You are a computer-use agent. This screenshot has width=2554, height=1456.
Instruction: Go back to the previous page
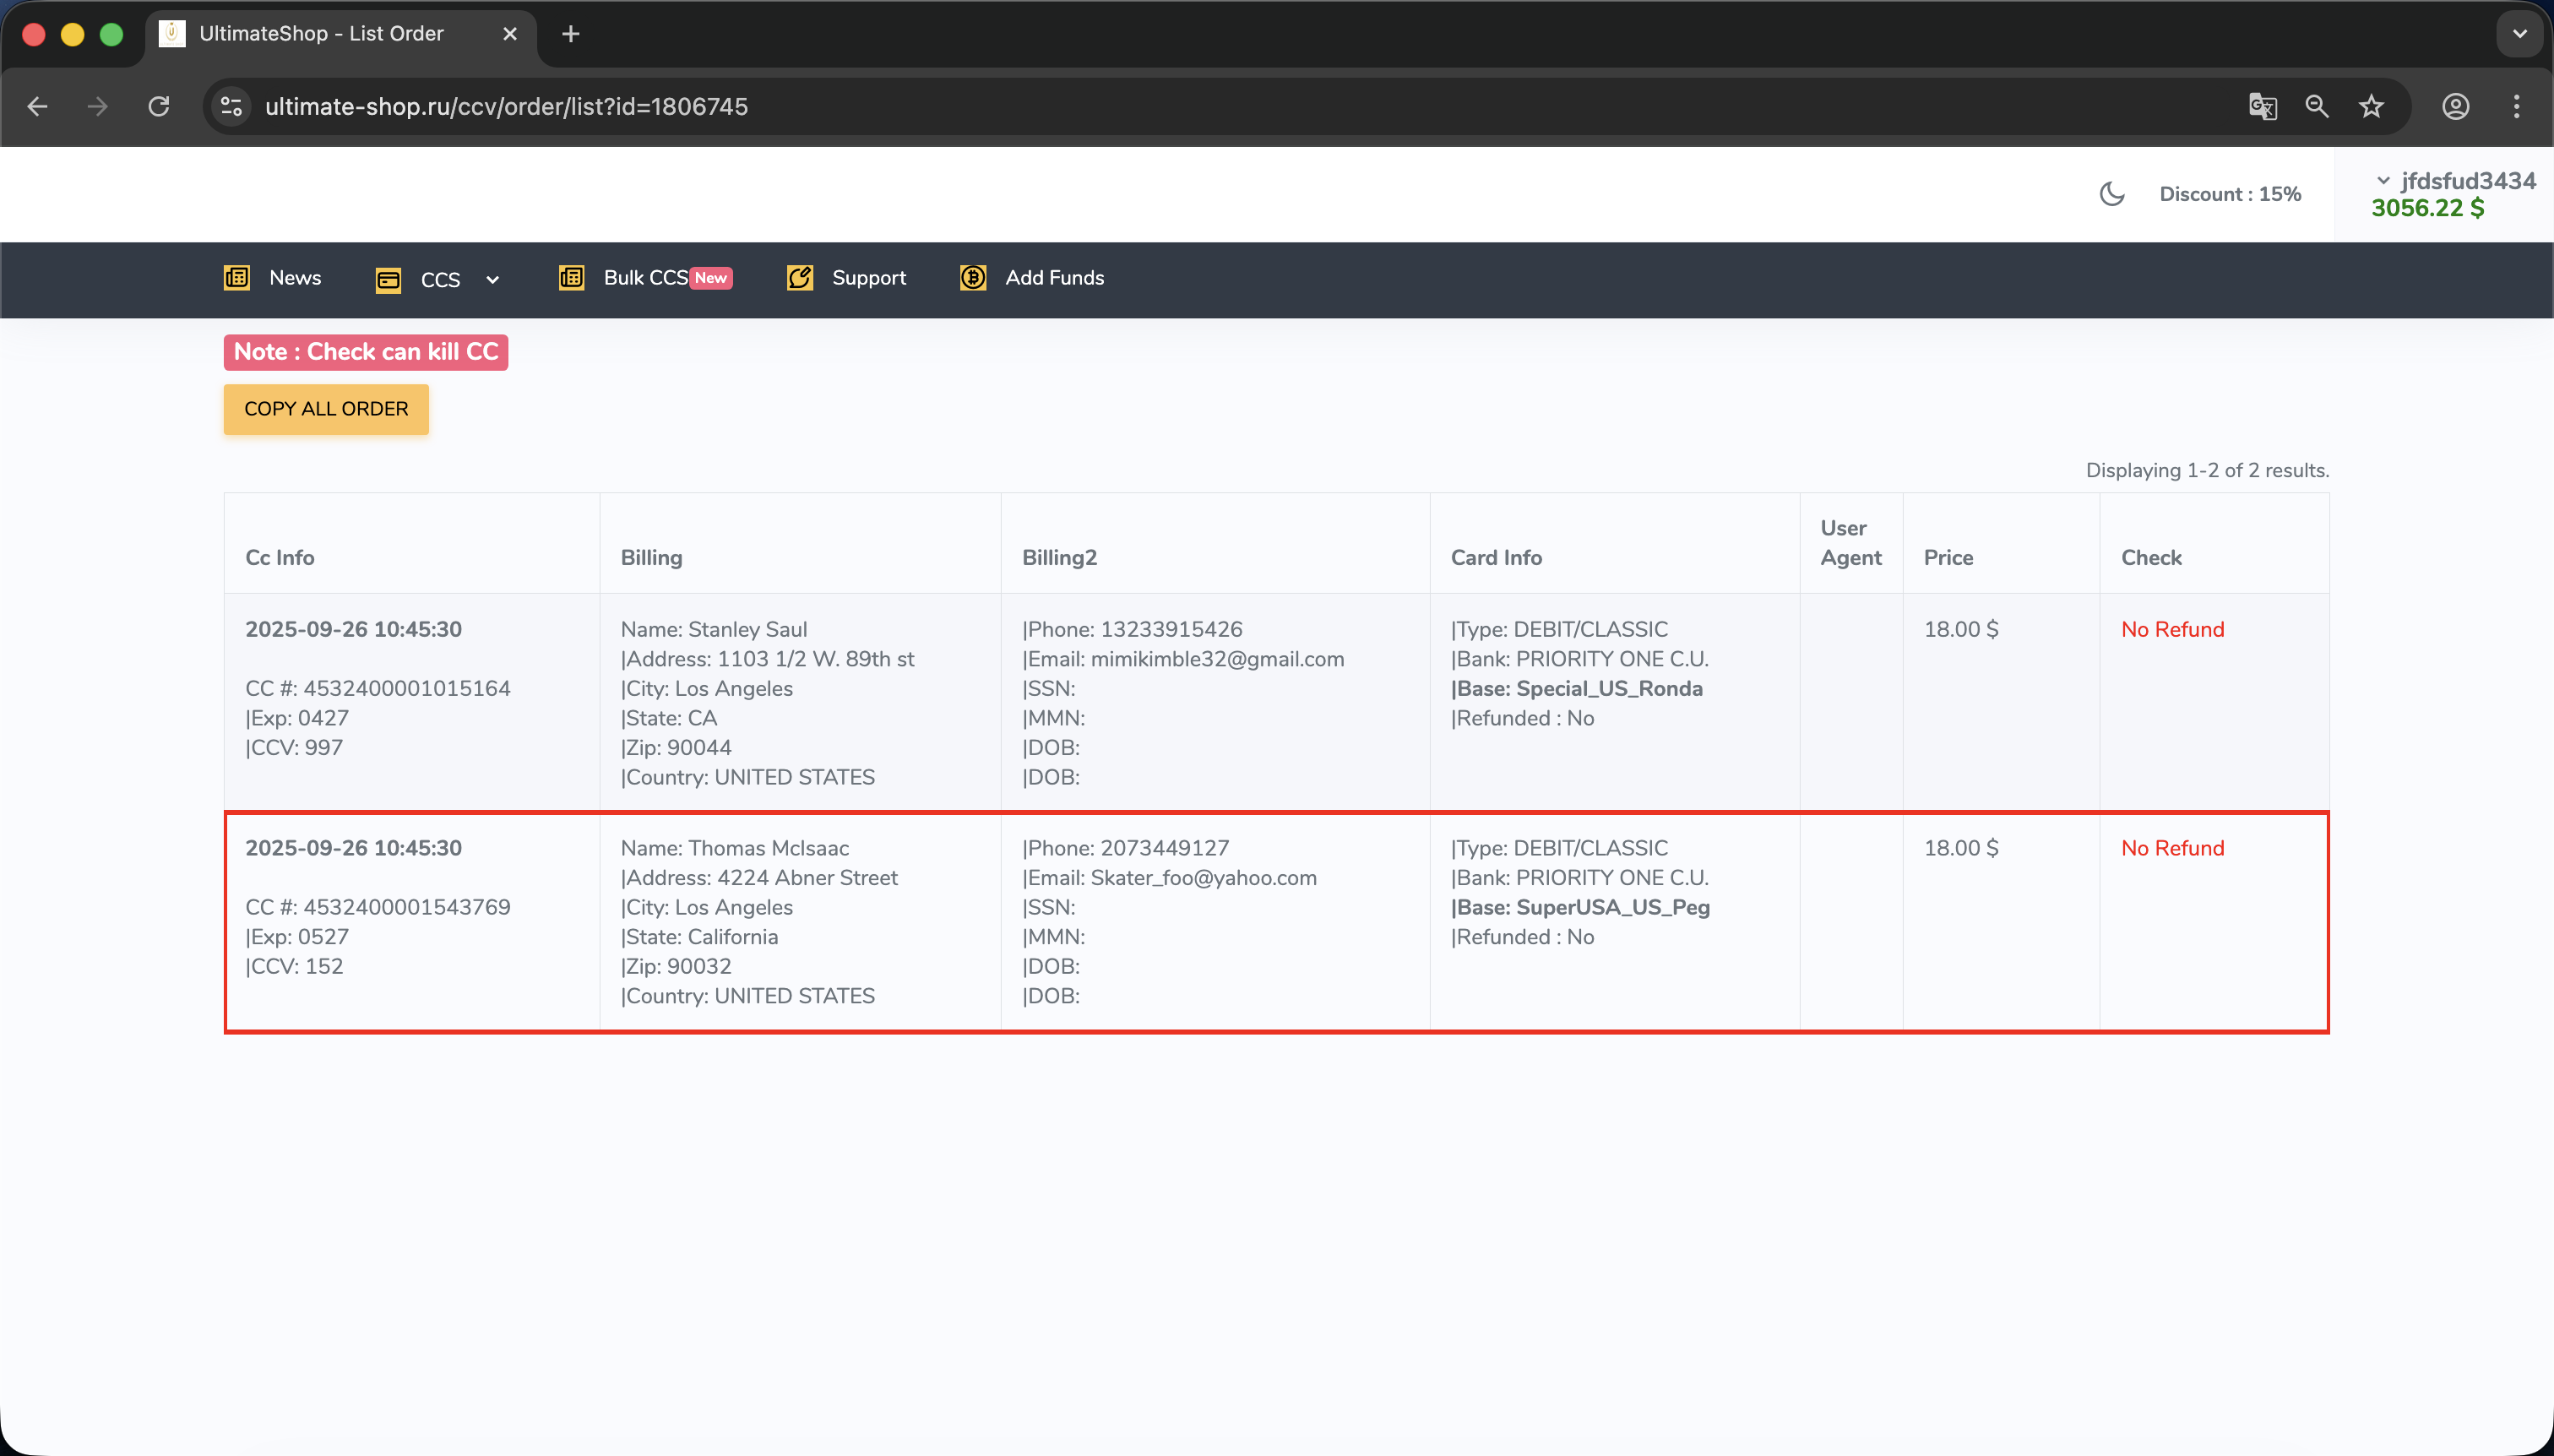(x=38, y=106)
